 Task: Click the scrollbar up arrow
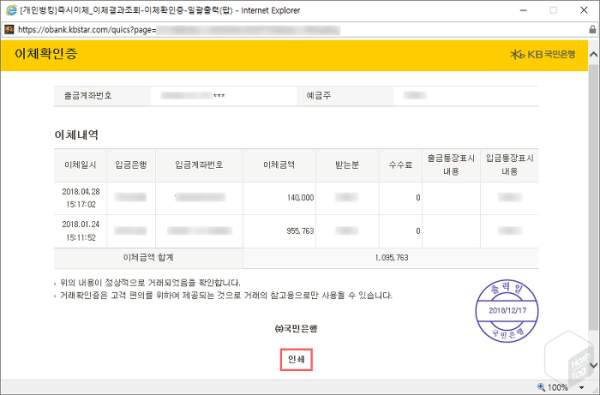coord(593,54)
